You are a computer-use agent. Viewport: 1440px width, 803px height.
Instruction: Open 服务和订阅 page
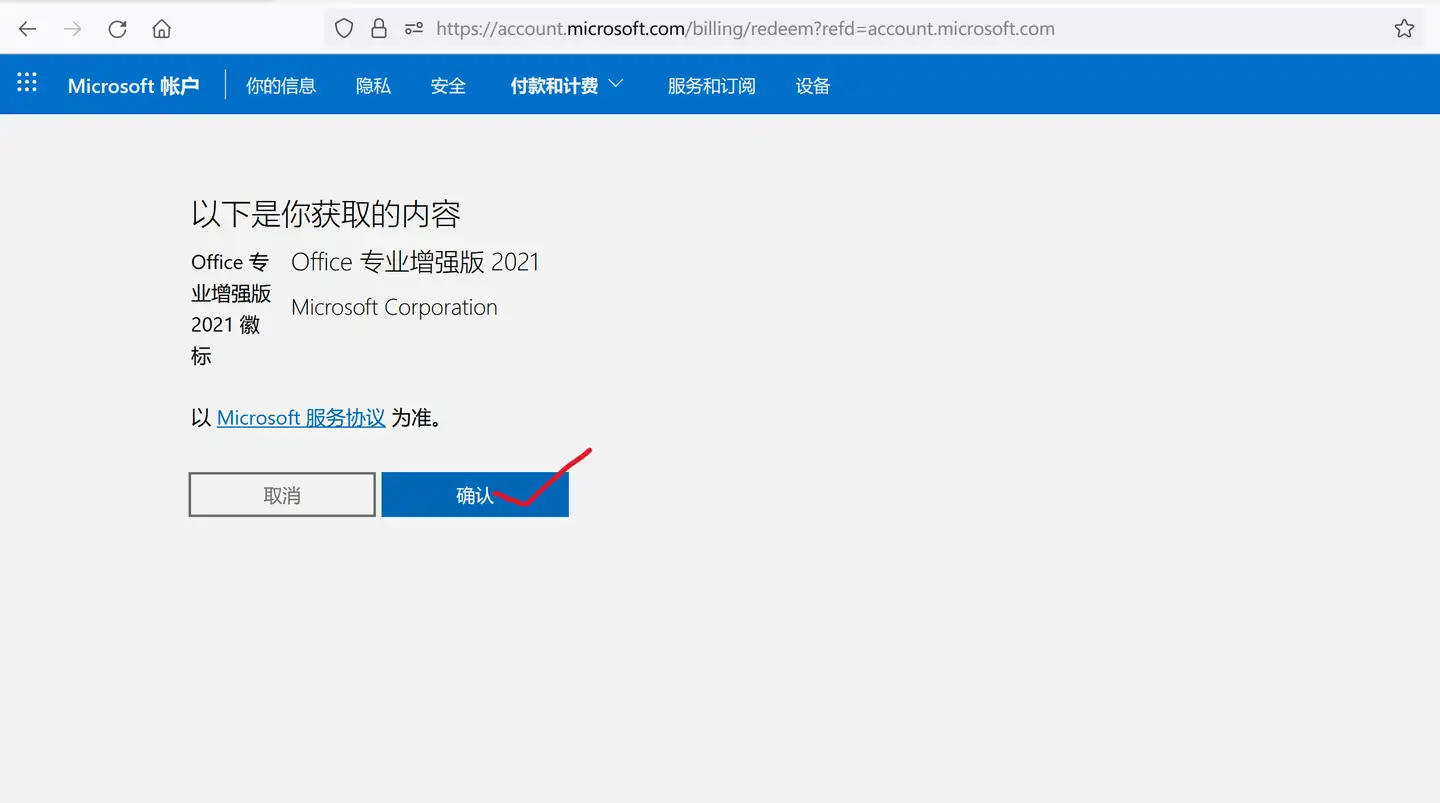click(x=712, y=86)
